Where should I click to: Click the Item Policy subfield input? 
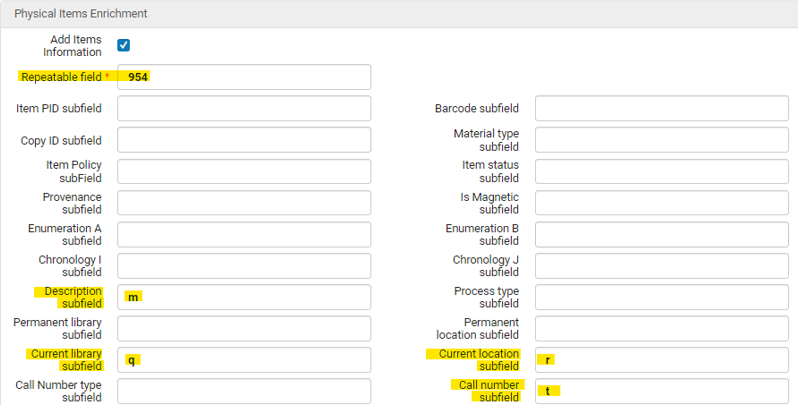click(244, 171)
